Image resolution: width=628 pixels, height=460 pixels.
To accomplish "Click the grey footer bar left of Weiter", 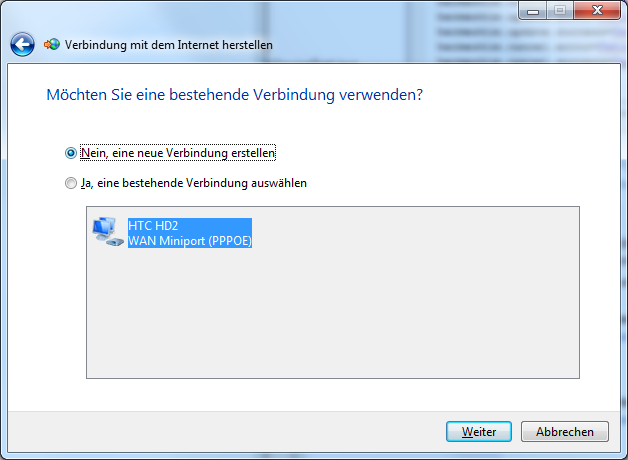I will pos(224,432).
